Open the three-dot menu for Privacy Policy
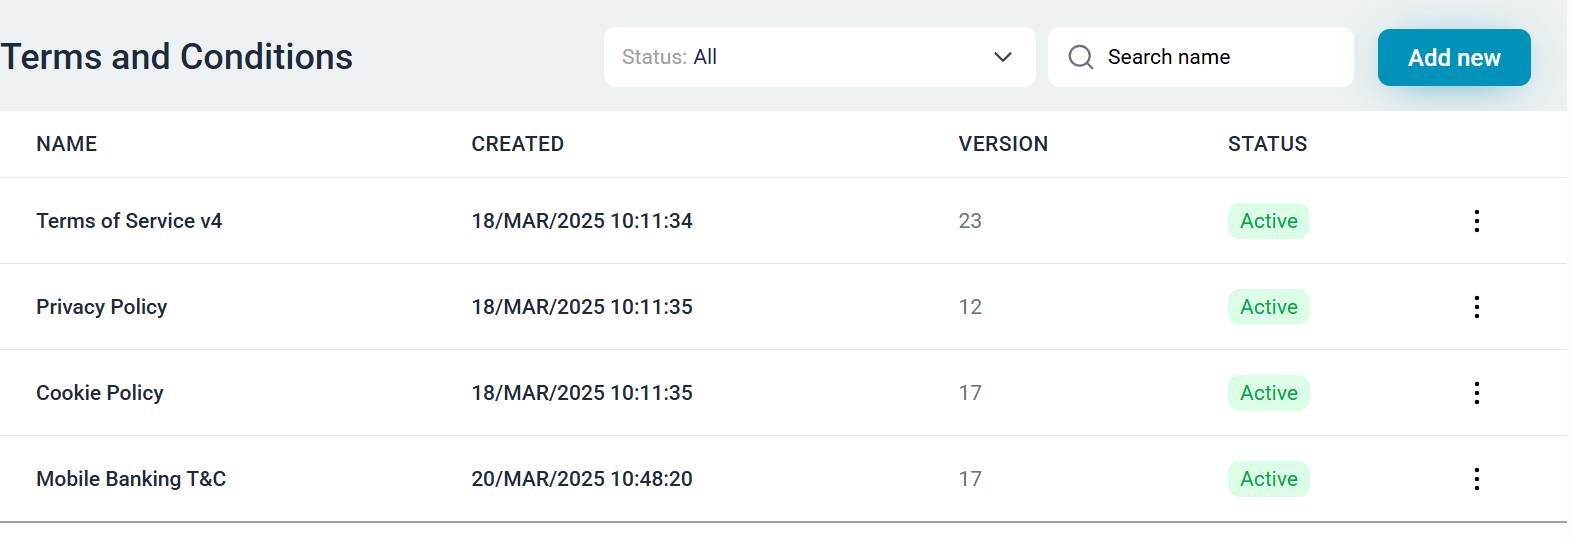This screenshot has width=1570, height=540. 1476,307
